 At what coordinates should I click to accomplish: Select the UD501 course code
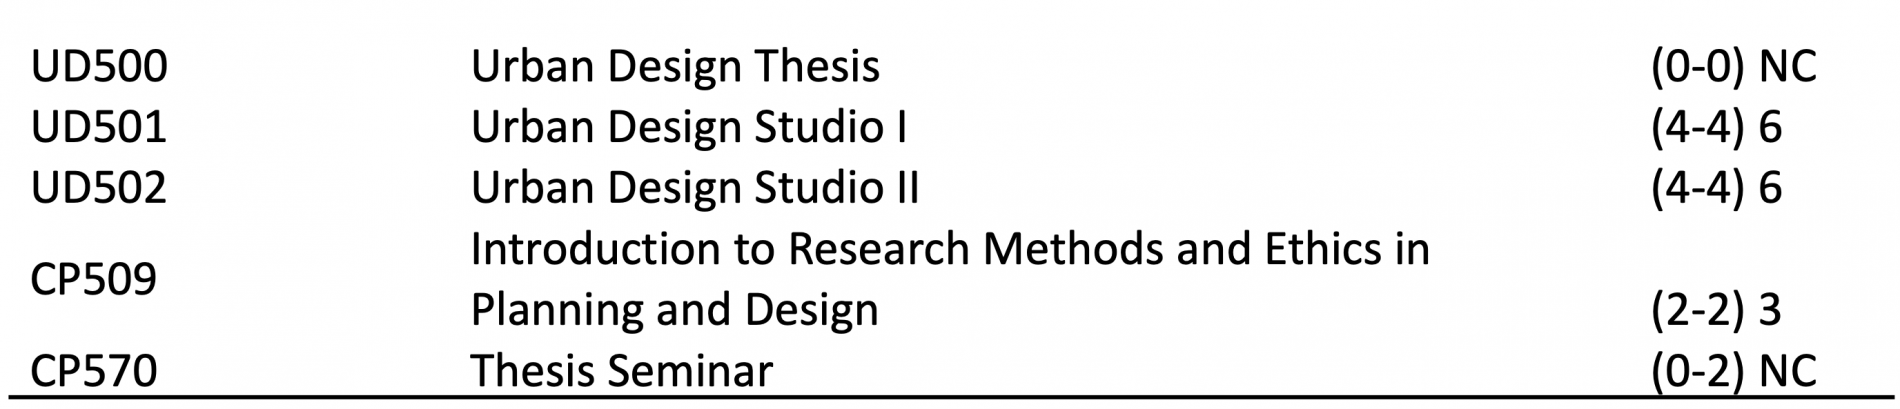(99, 128)
